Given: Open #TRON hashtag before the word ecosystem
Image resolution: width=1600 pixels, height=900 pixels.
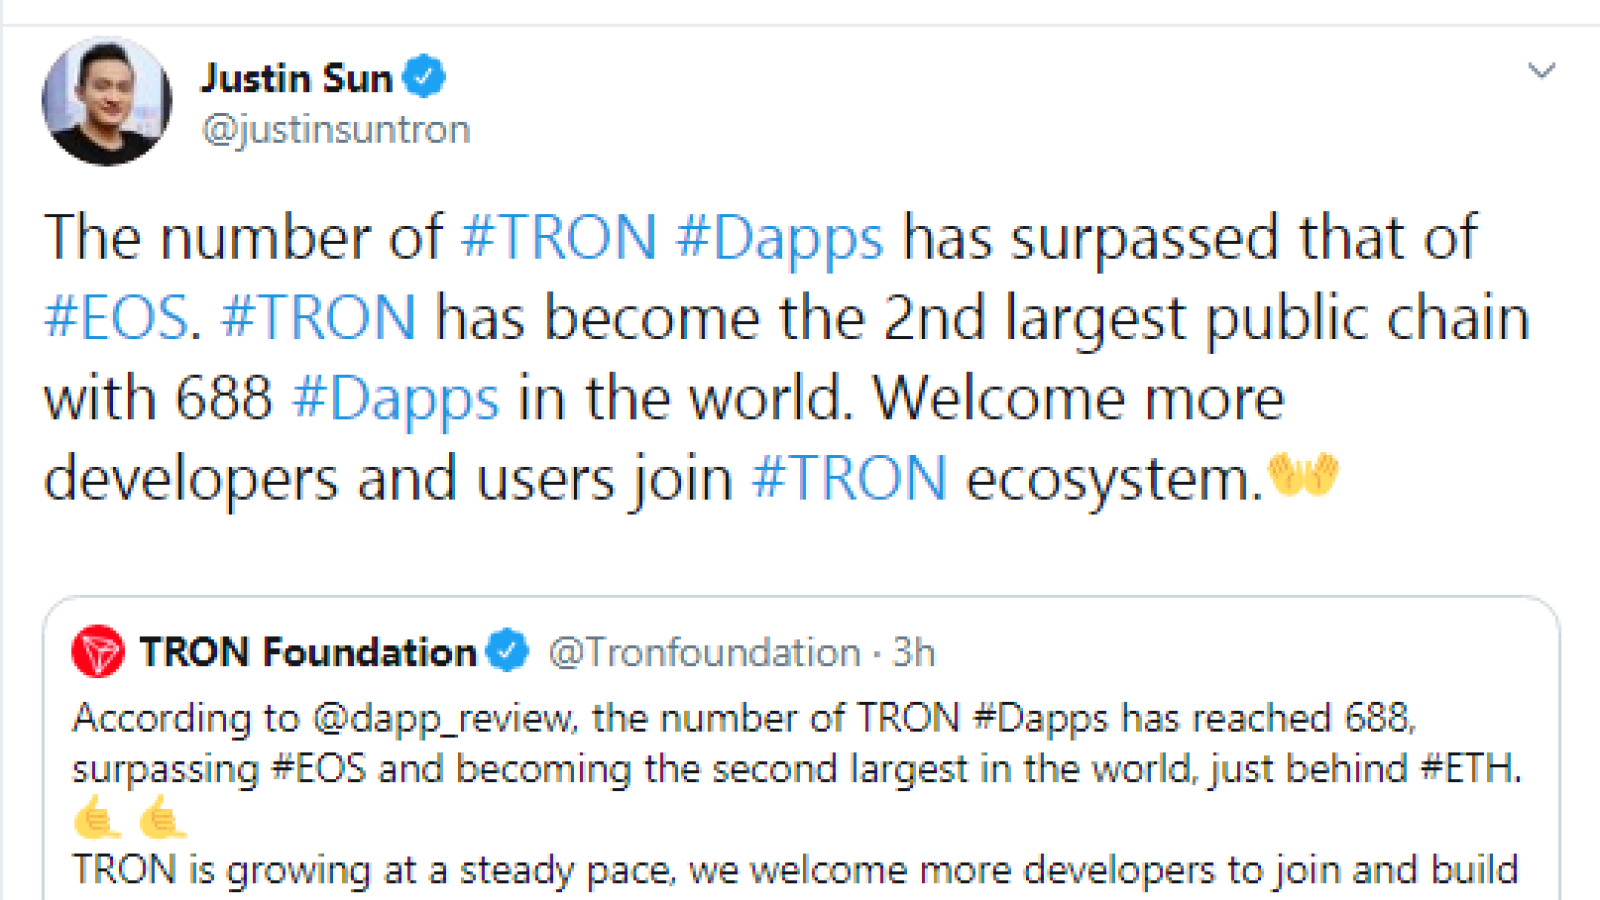Looking at the screenshot, I should point(849,478).
